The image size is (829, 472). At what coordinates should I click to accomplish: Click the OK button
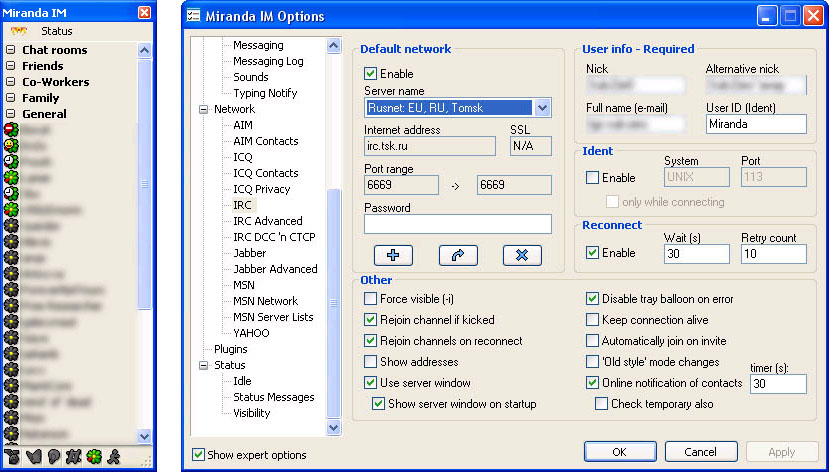(x=620, y=452)
